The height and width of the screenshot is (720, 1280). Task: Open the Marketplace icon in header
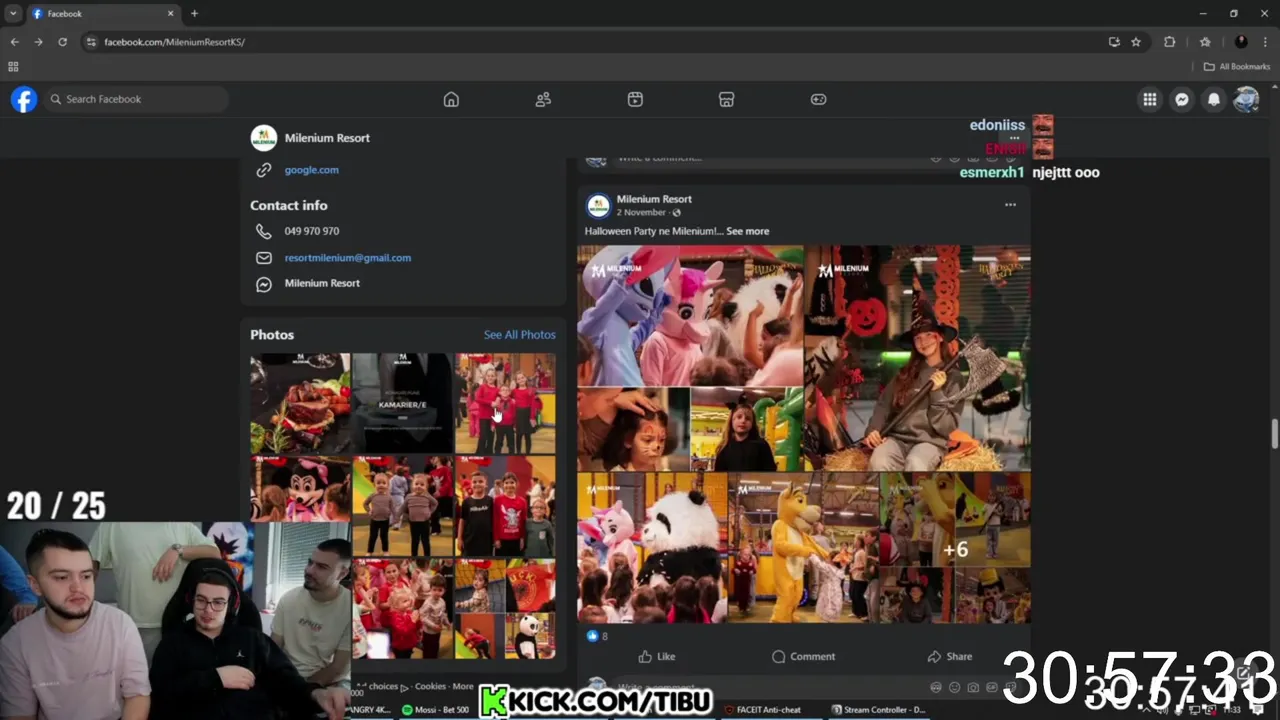(727, 99)
